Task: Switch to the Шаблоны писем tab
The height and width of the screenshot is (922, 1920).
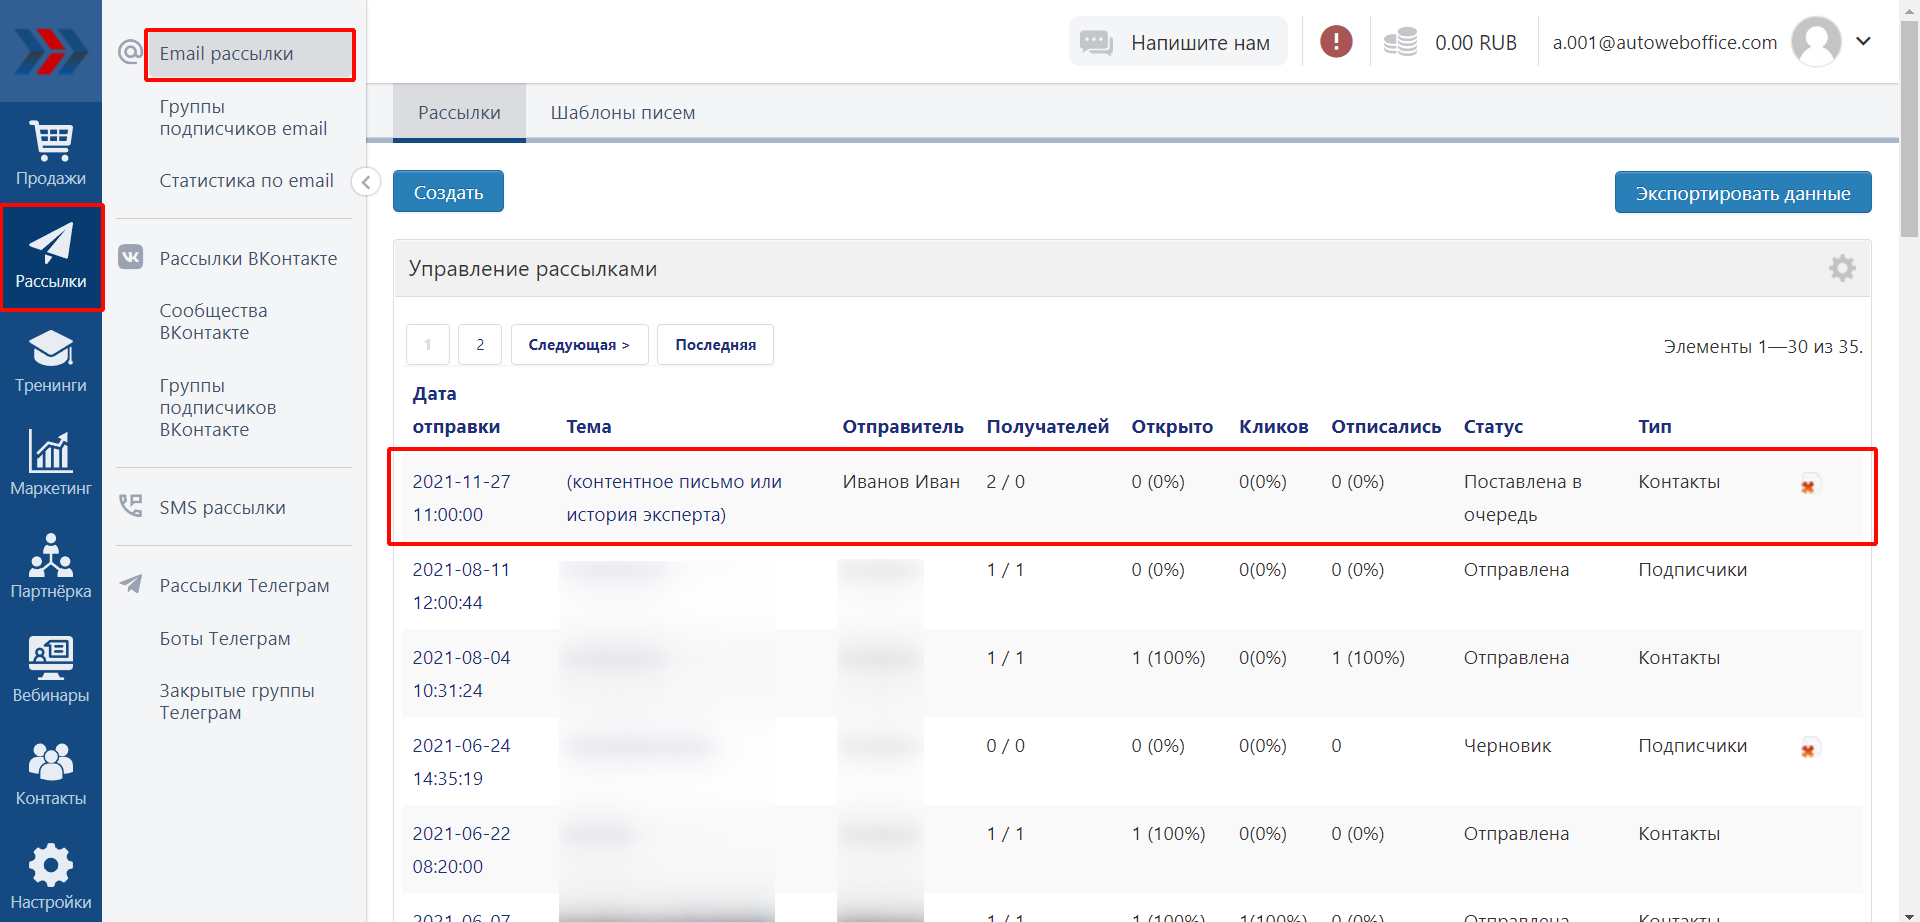Action: click(622, 113)
